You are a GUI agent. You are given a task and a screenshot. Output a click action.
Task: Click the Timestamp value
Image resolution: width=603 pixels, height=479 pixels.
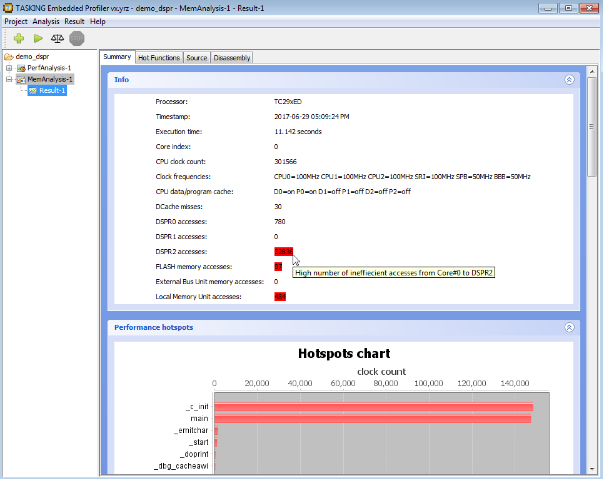(311, 116)
